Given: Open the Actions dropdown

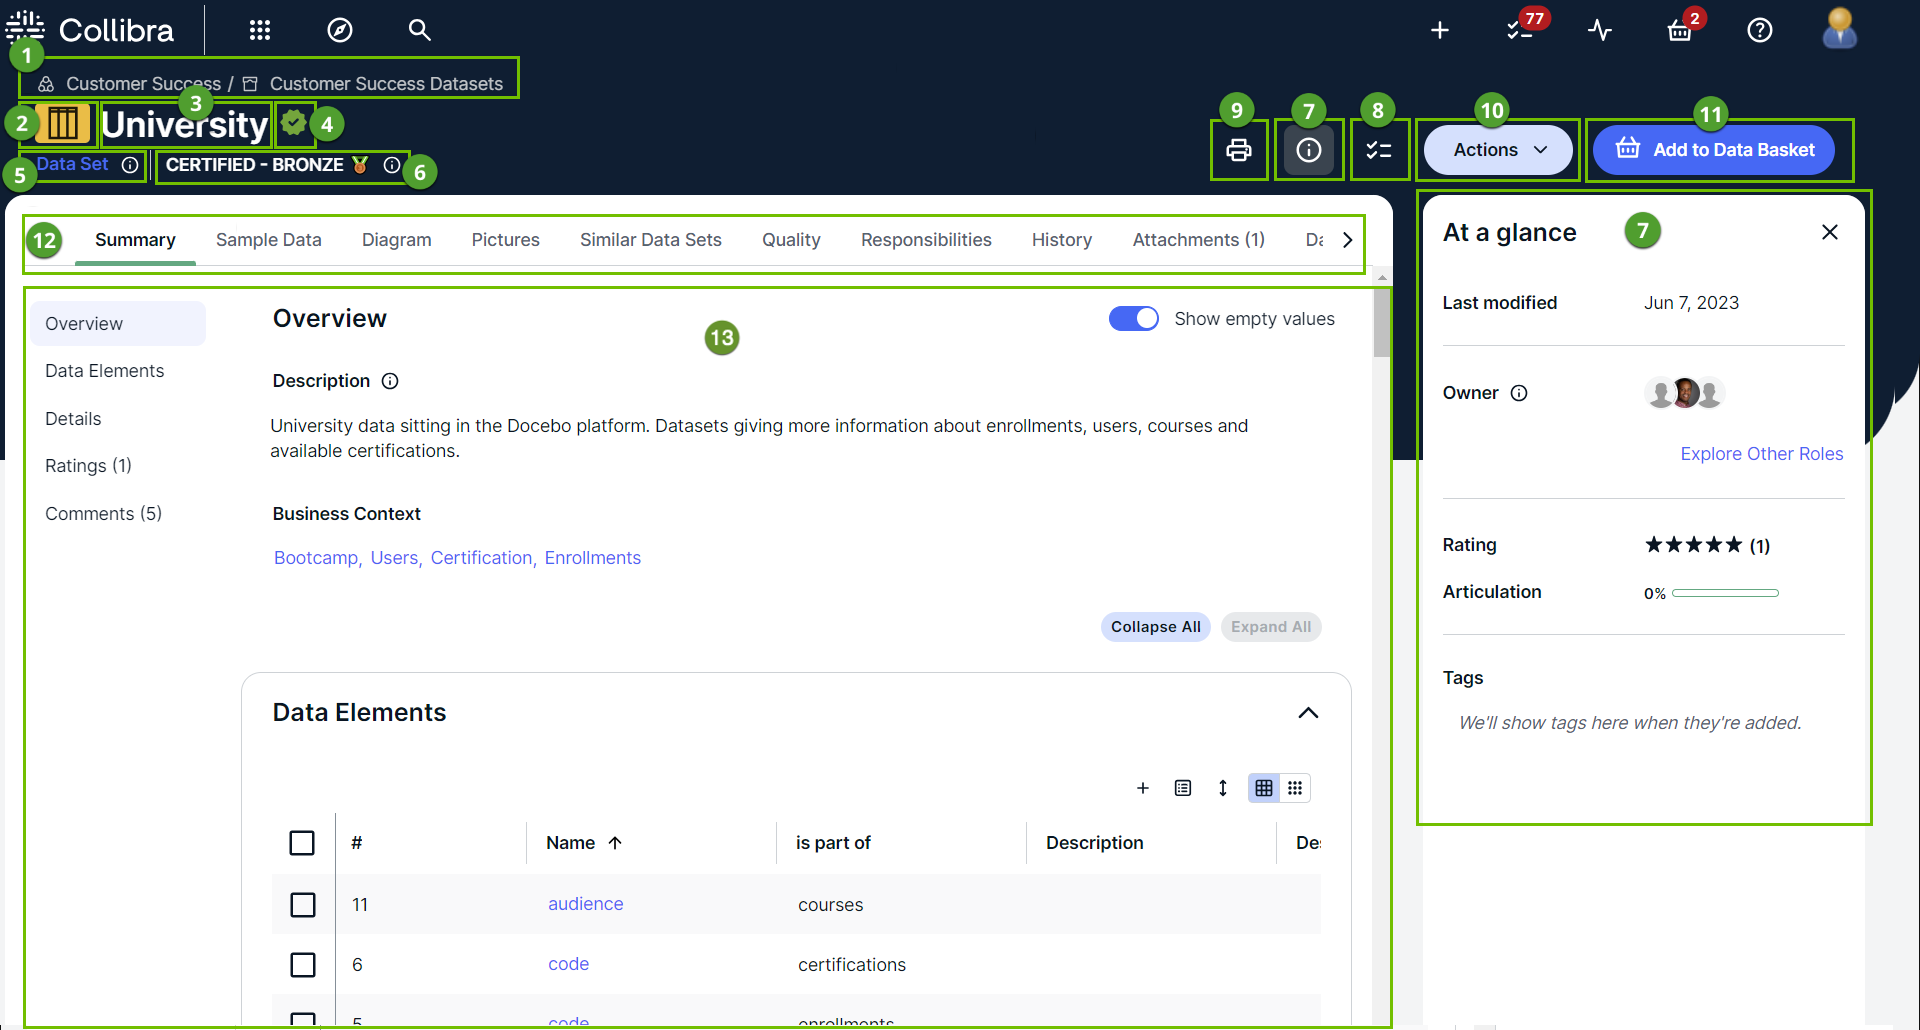Looking at the screenshot, I should [1498, 150].
